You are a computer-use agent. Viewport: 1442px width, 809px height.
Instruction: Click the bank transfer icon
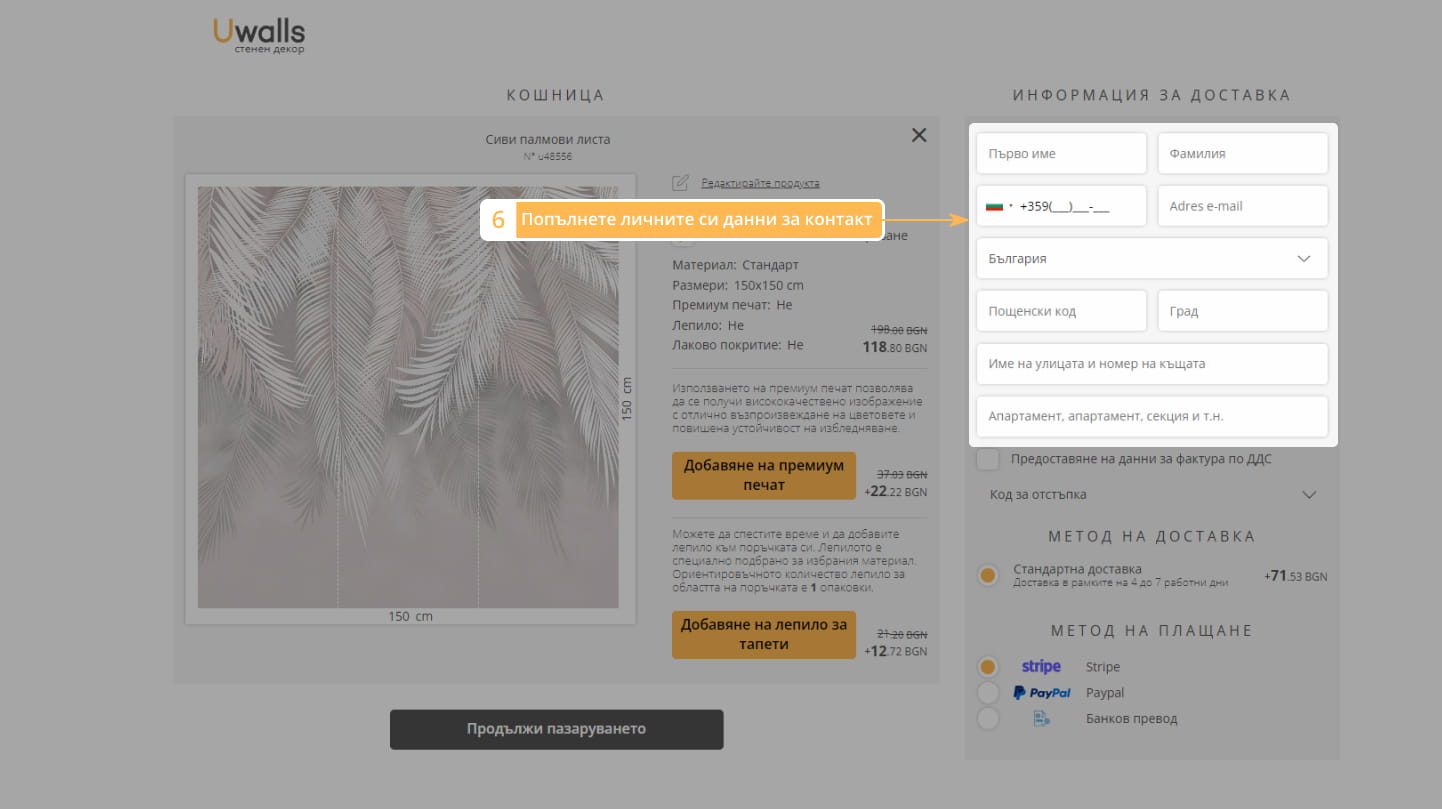[x=1041, y=719]
